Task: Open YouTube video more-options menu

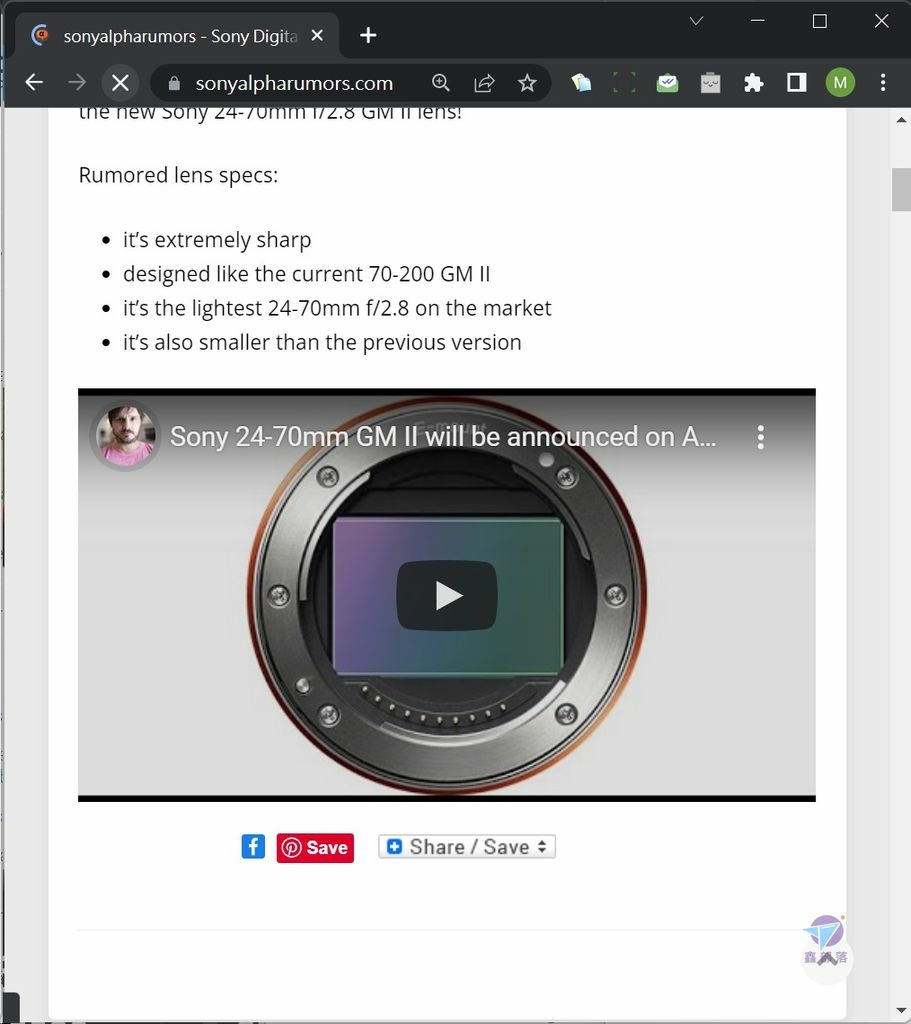Action: 761,437
